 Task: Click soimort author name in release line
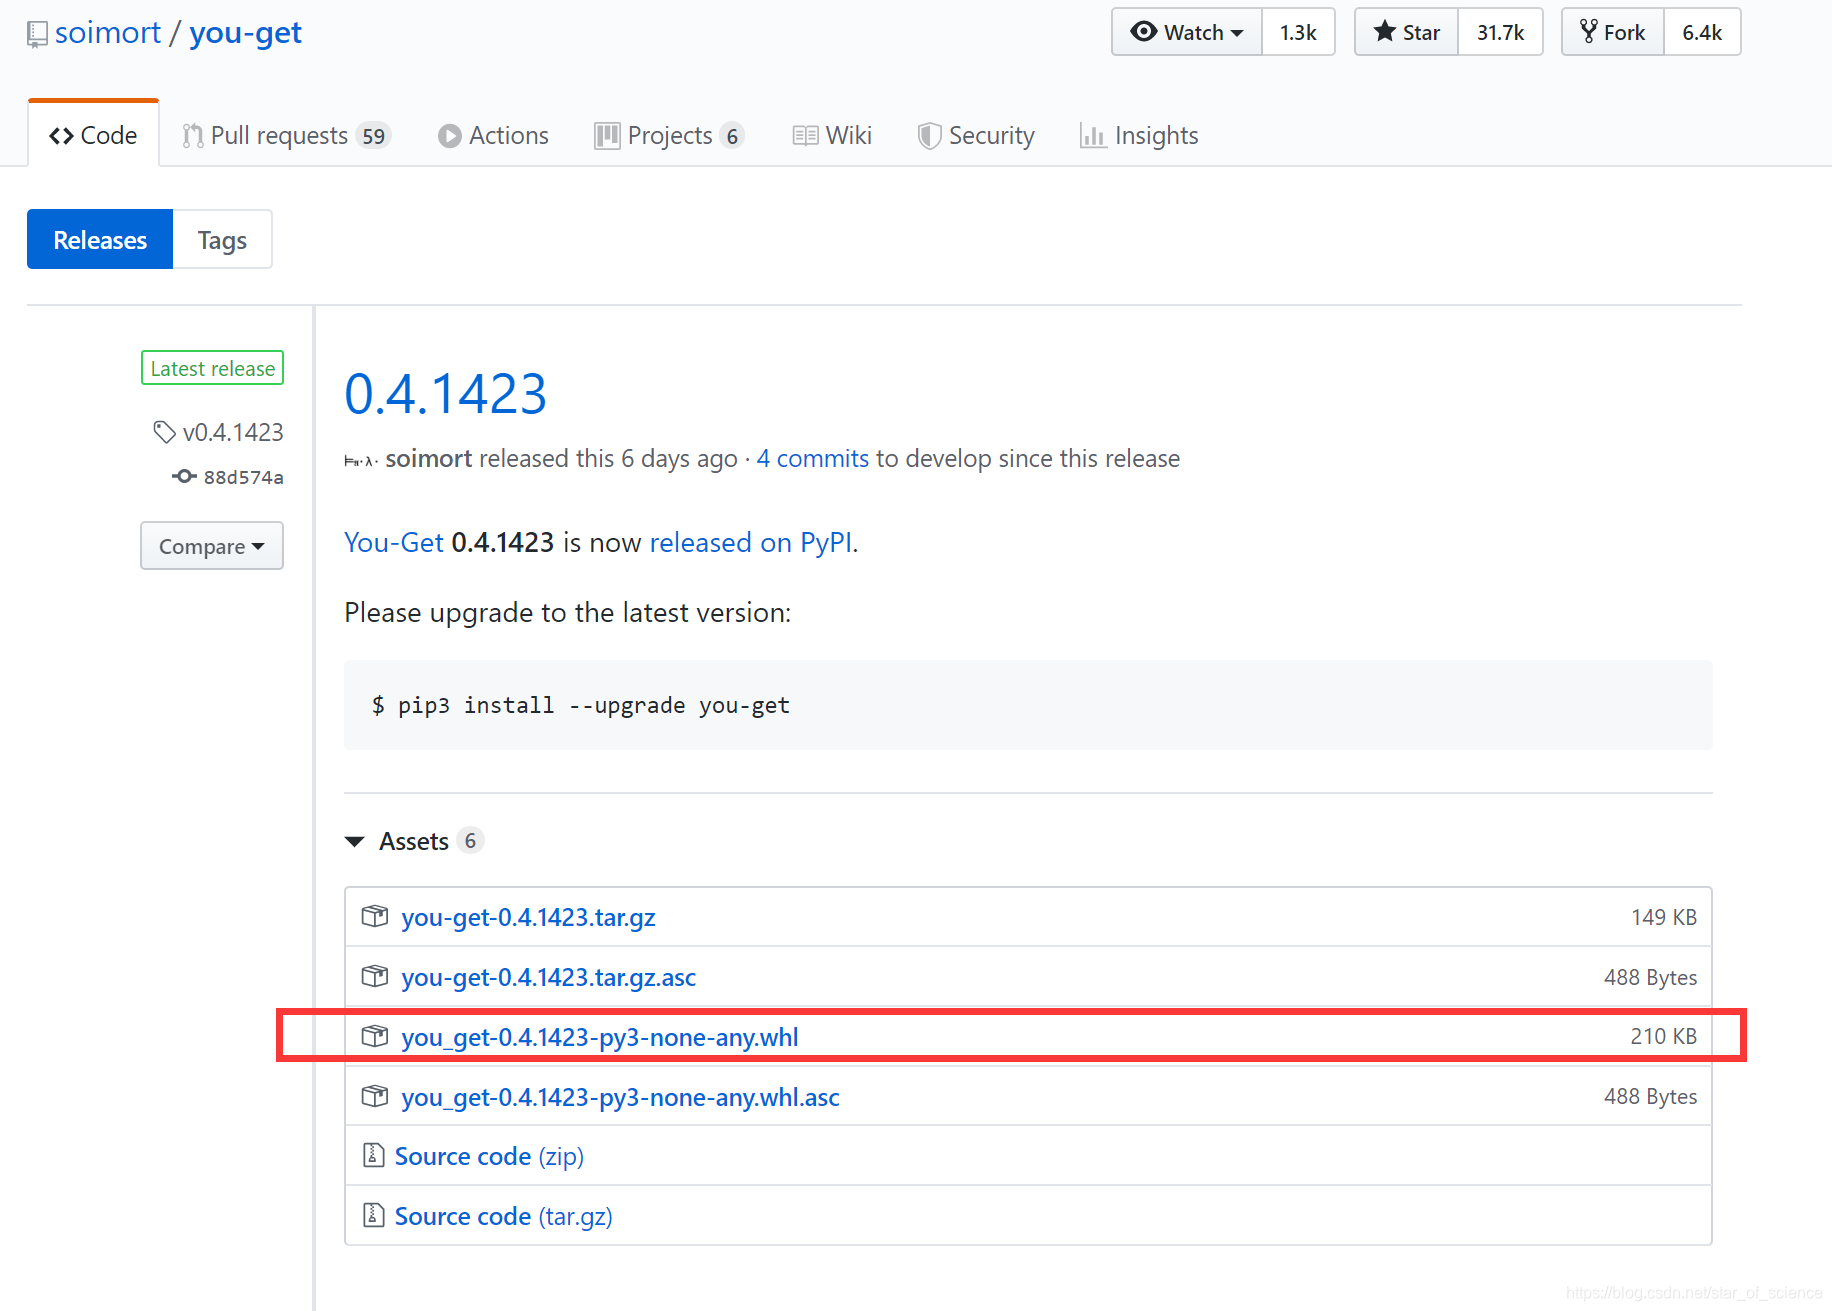point(428,459)
